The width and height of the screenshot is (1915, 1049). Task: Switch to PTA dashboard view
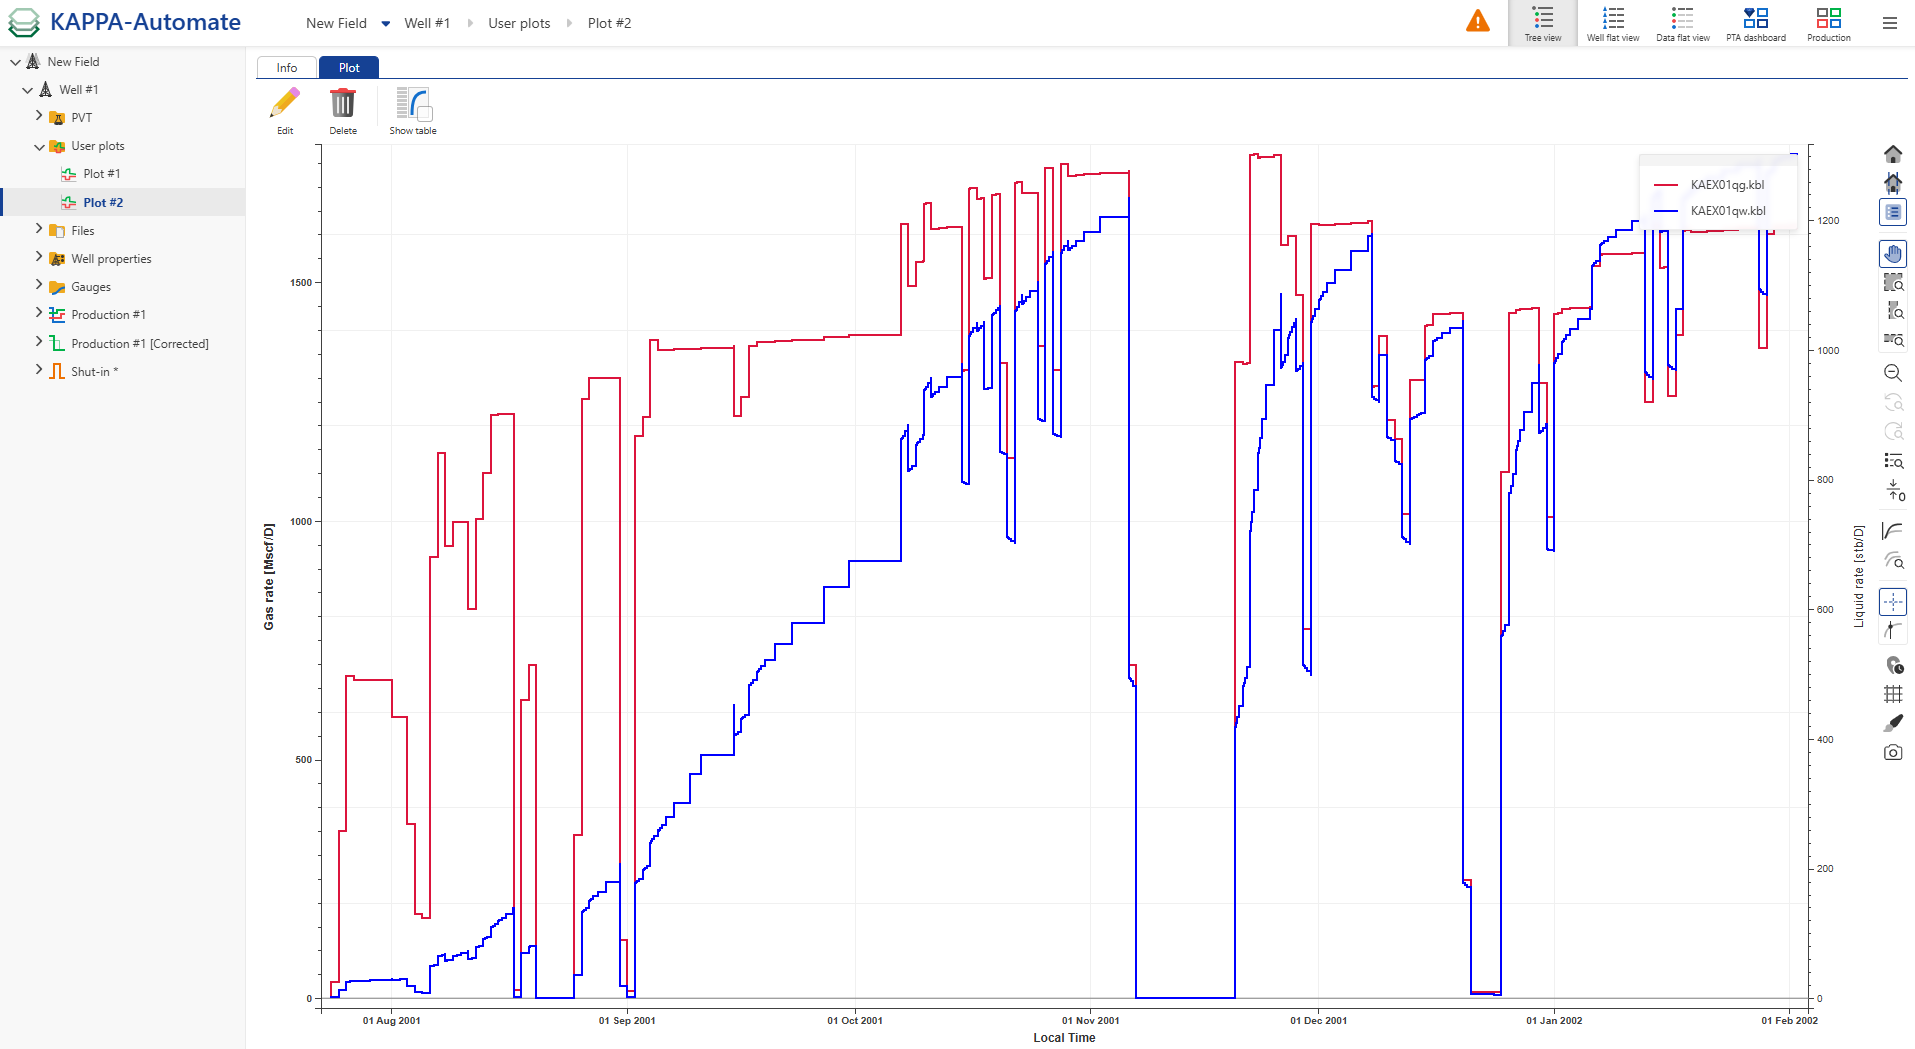click(1755, 23)
